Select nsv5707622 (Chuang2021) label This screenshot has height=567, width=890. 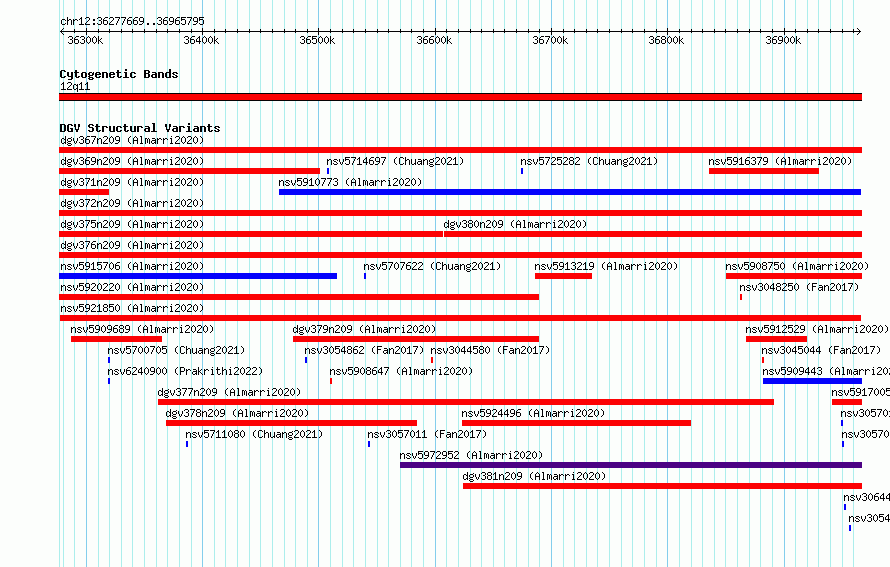click(432, 266)
